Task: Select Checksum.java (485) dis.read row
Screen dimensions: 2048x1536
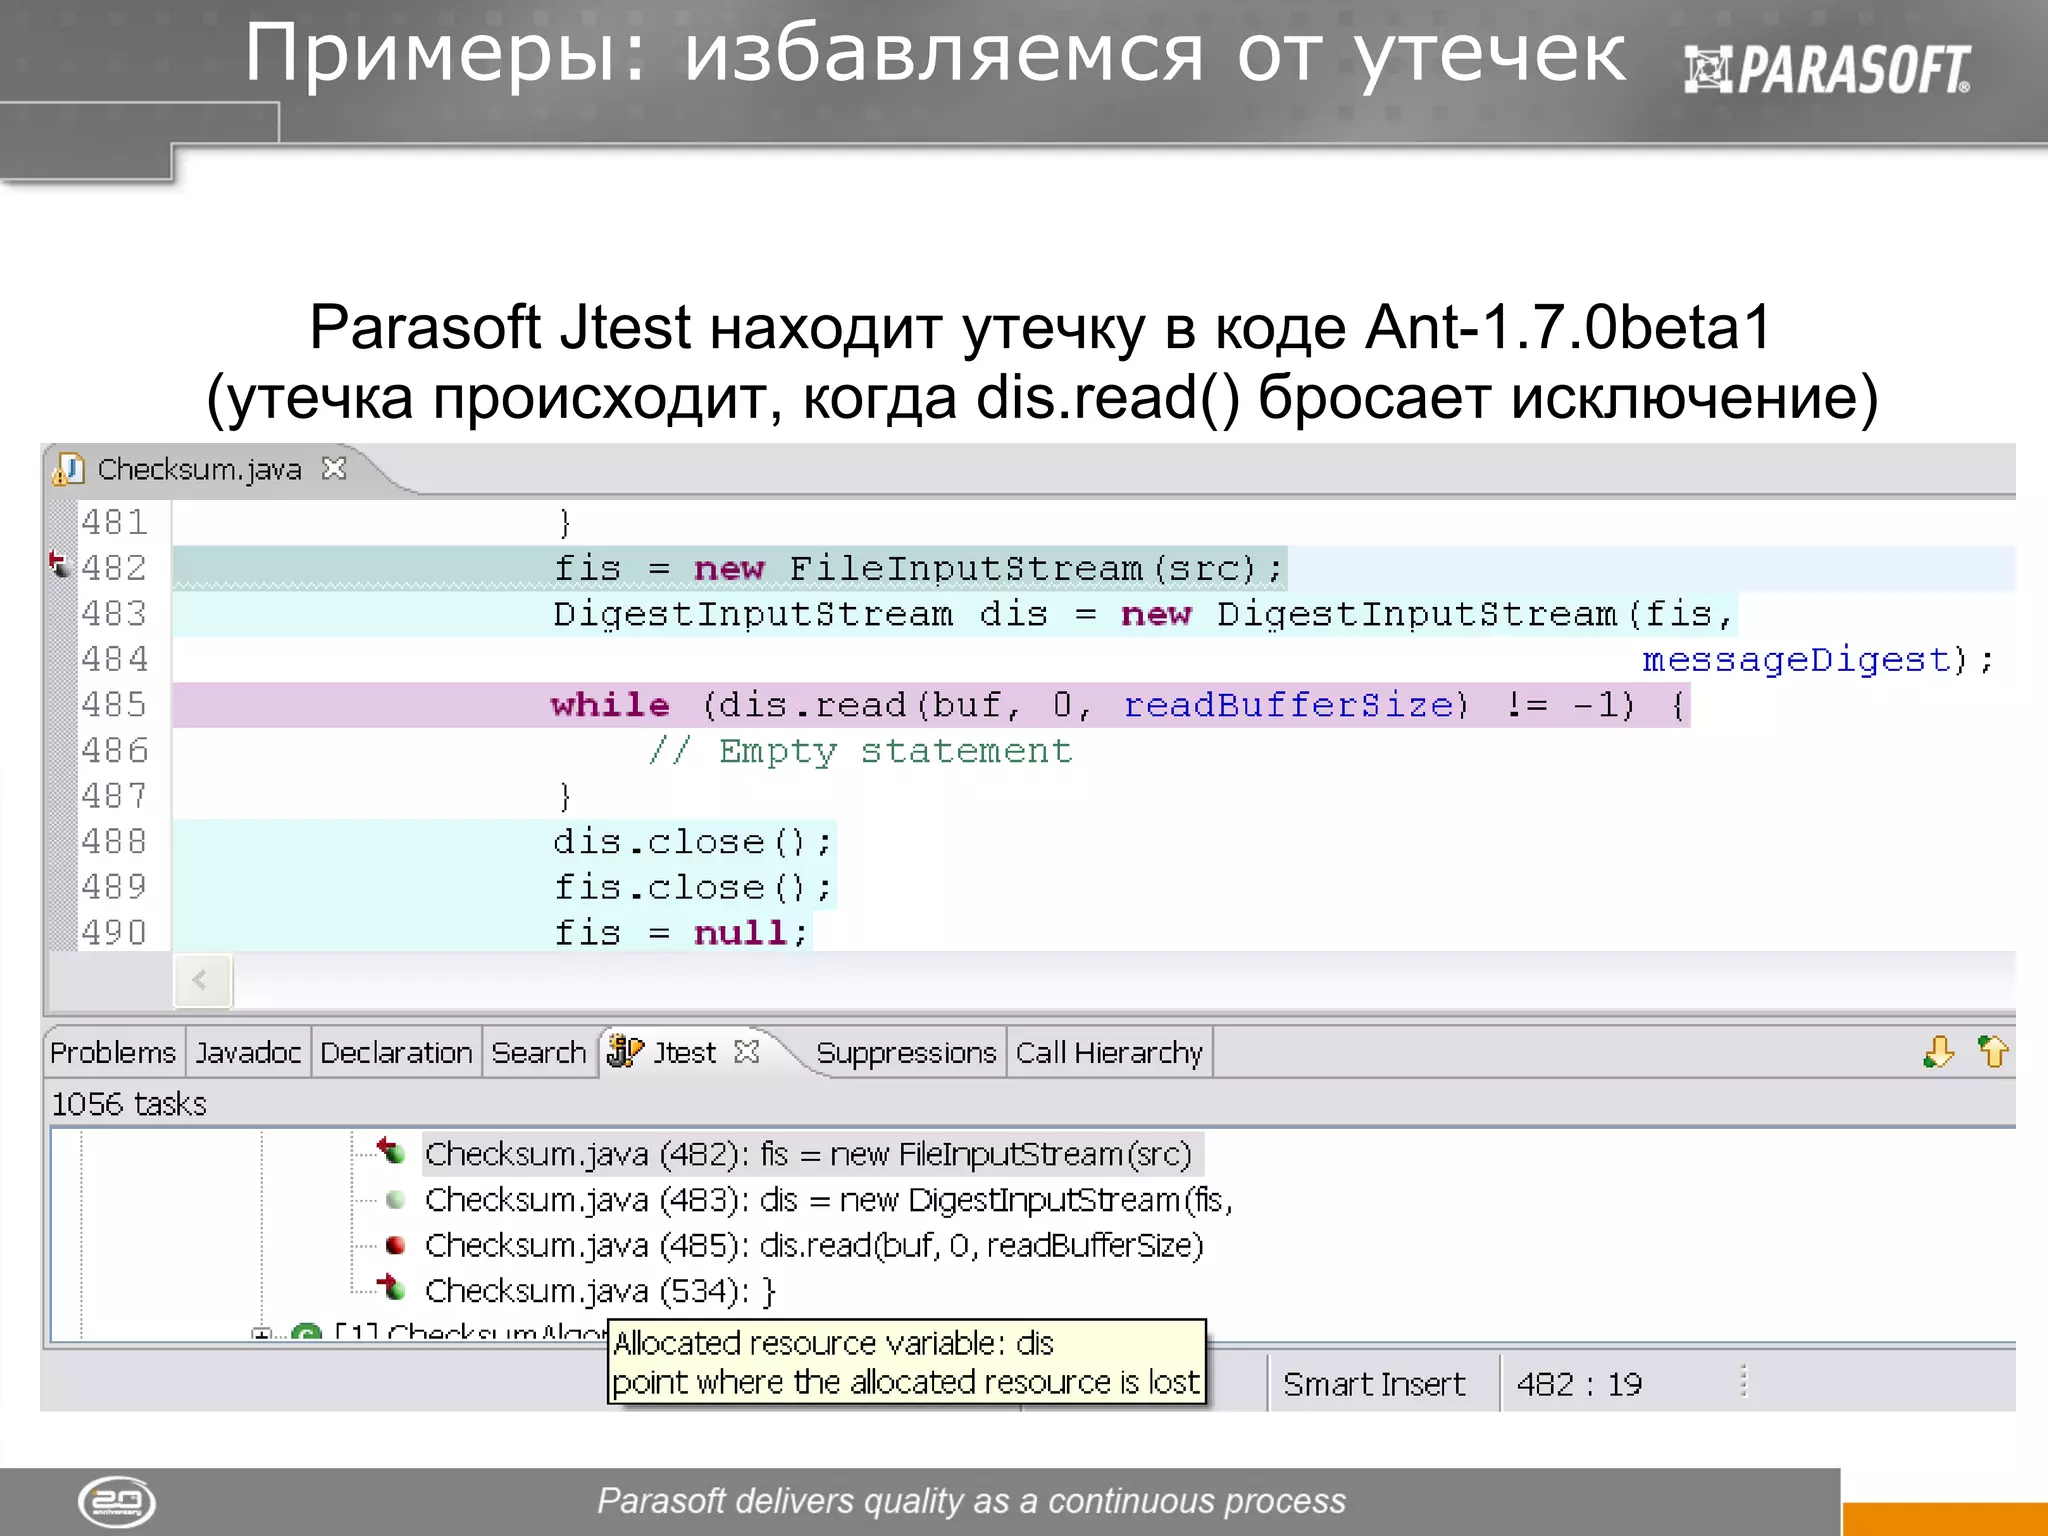Action: click(x=814, y=1246)
